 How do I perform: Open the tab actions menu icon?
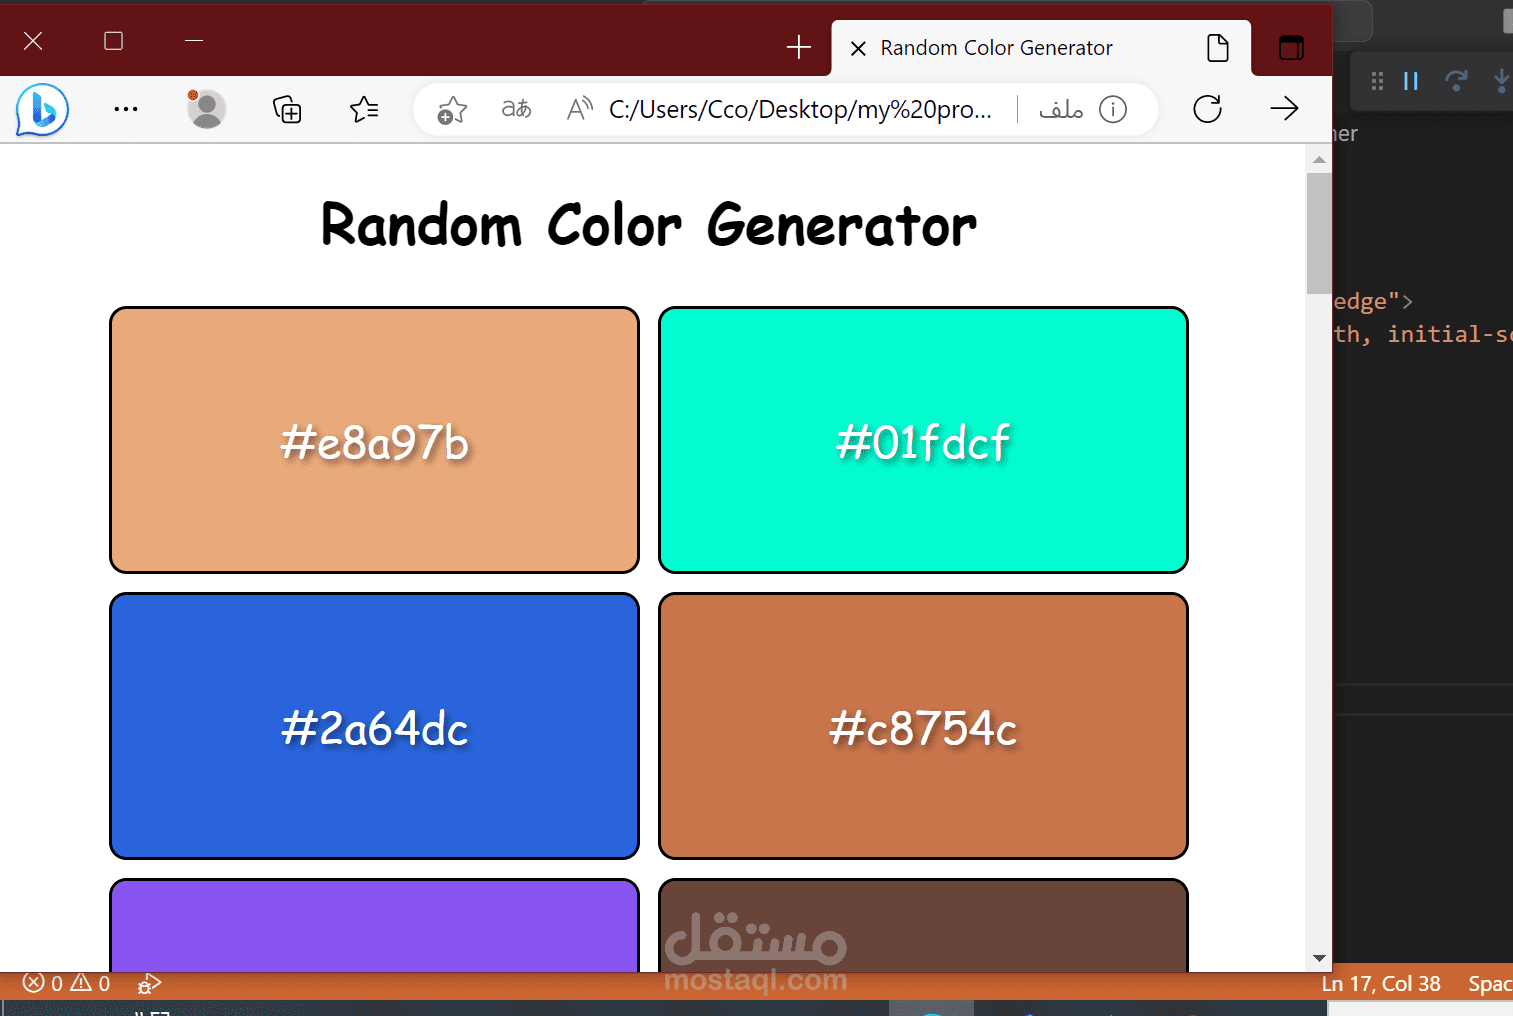pyautogui.click(x=1291, y=47)
